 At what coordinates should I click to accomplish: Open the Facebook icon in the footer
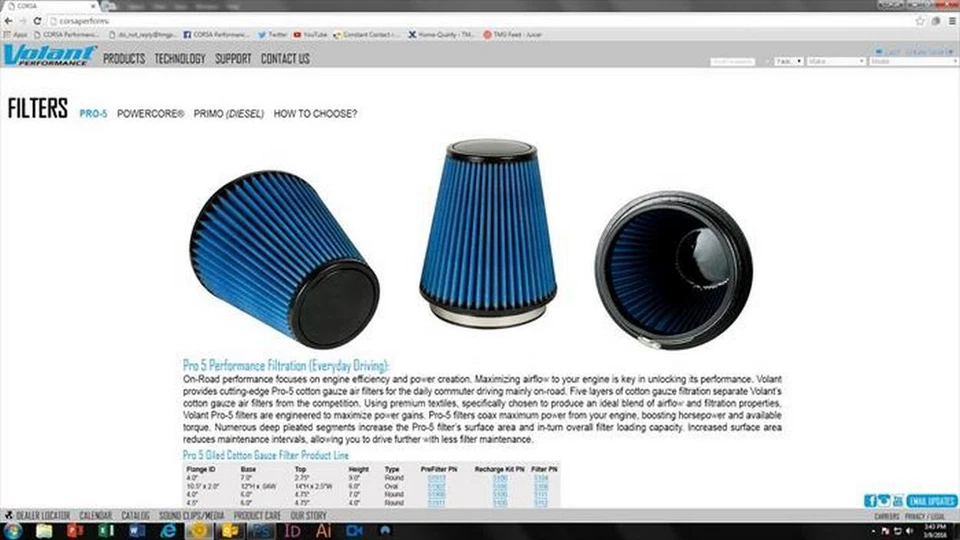point(870,501)
